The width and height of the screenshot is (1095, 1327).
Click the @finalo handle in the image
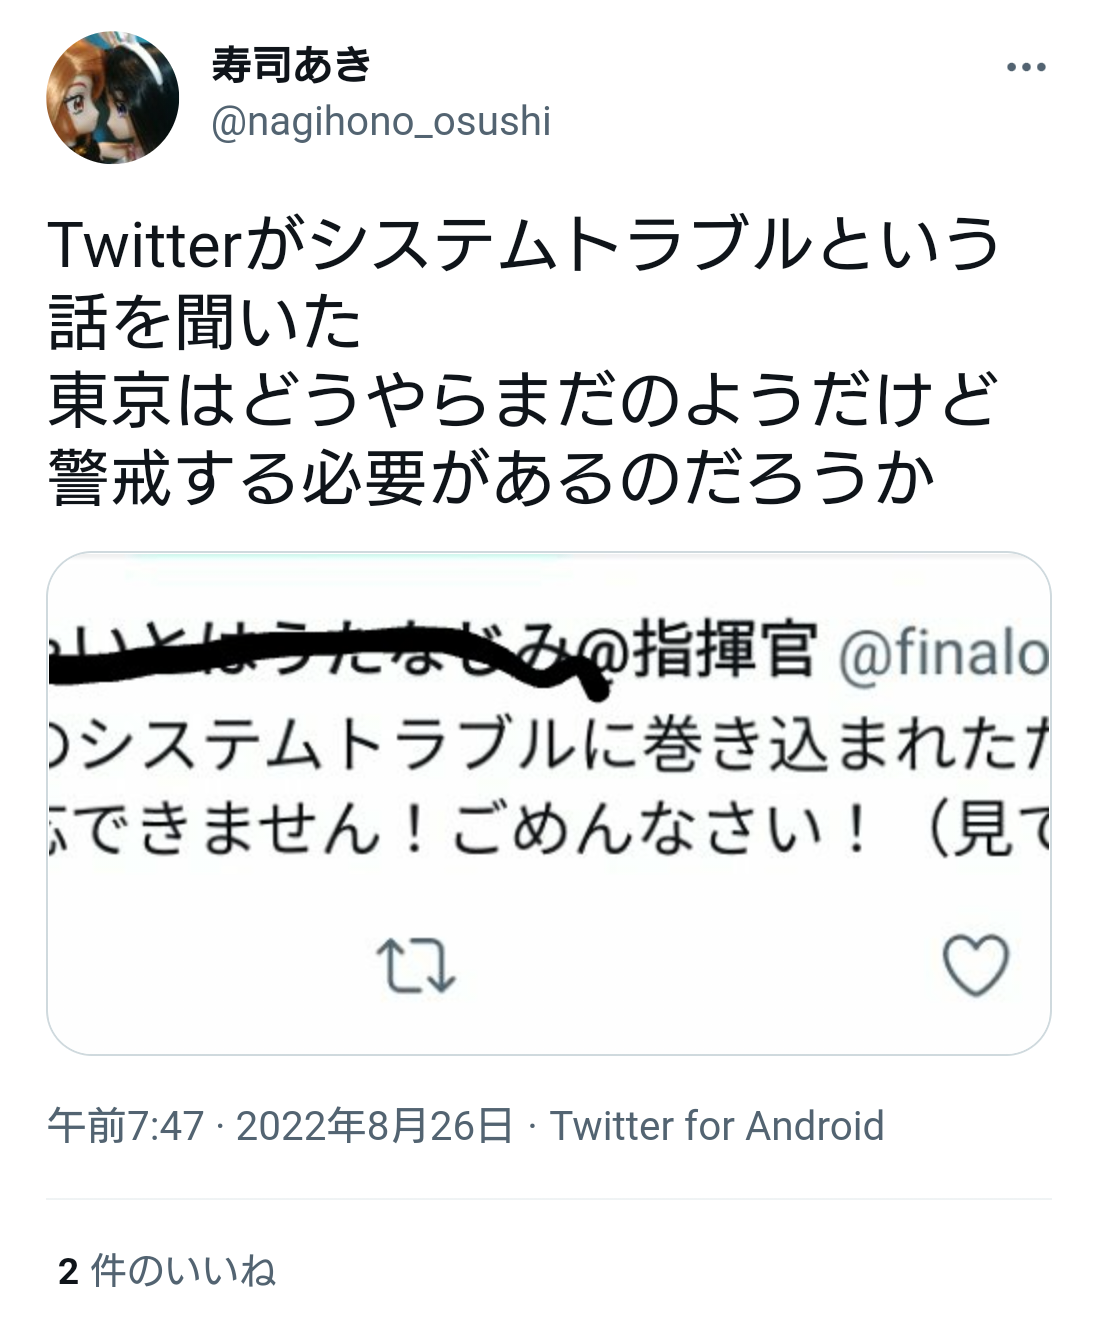click(942, 654)
